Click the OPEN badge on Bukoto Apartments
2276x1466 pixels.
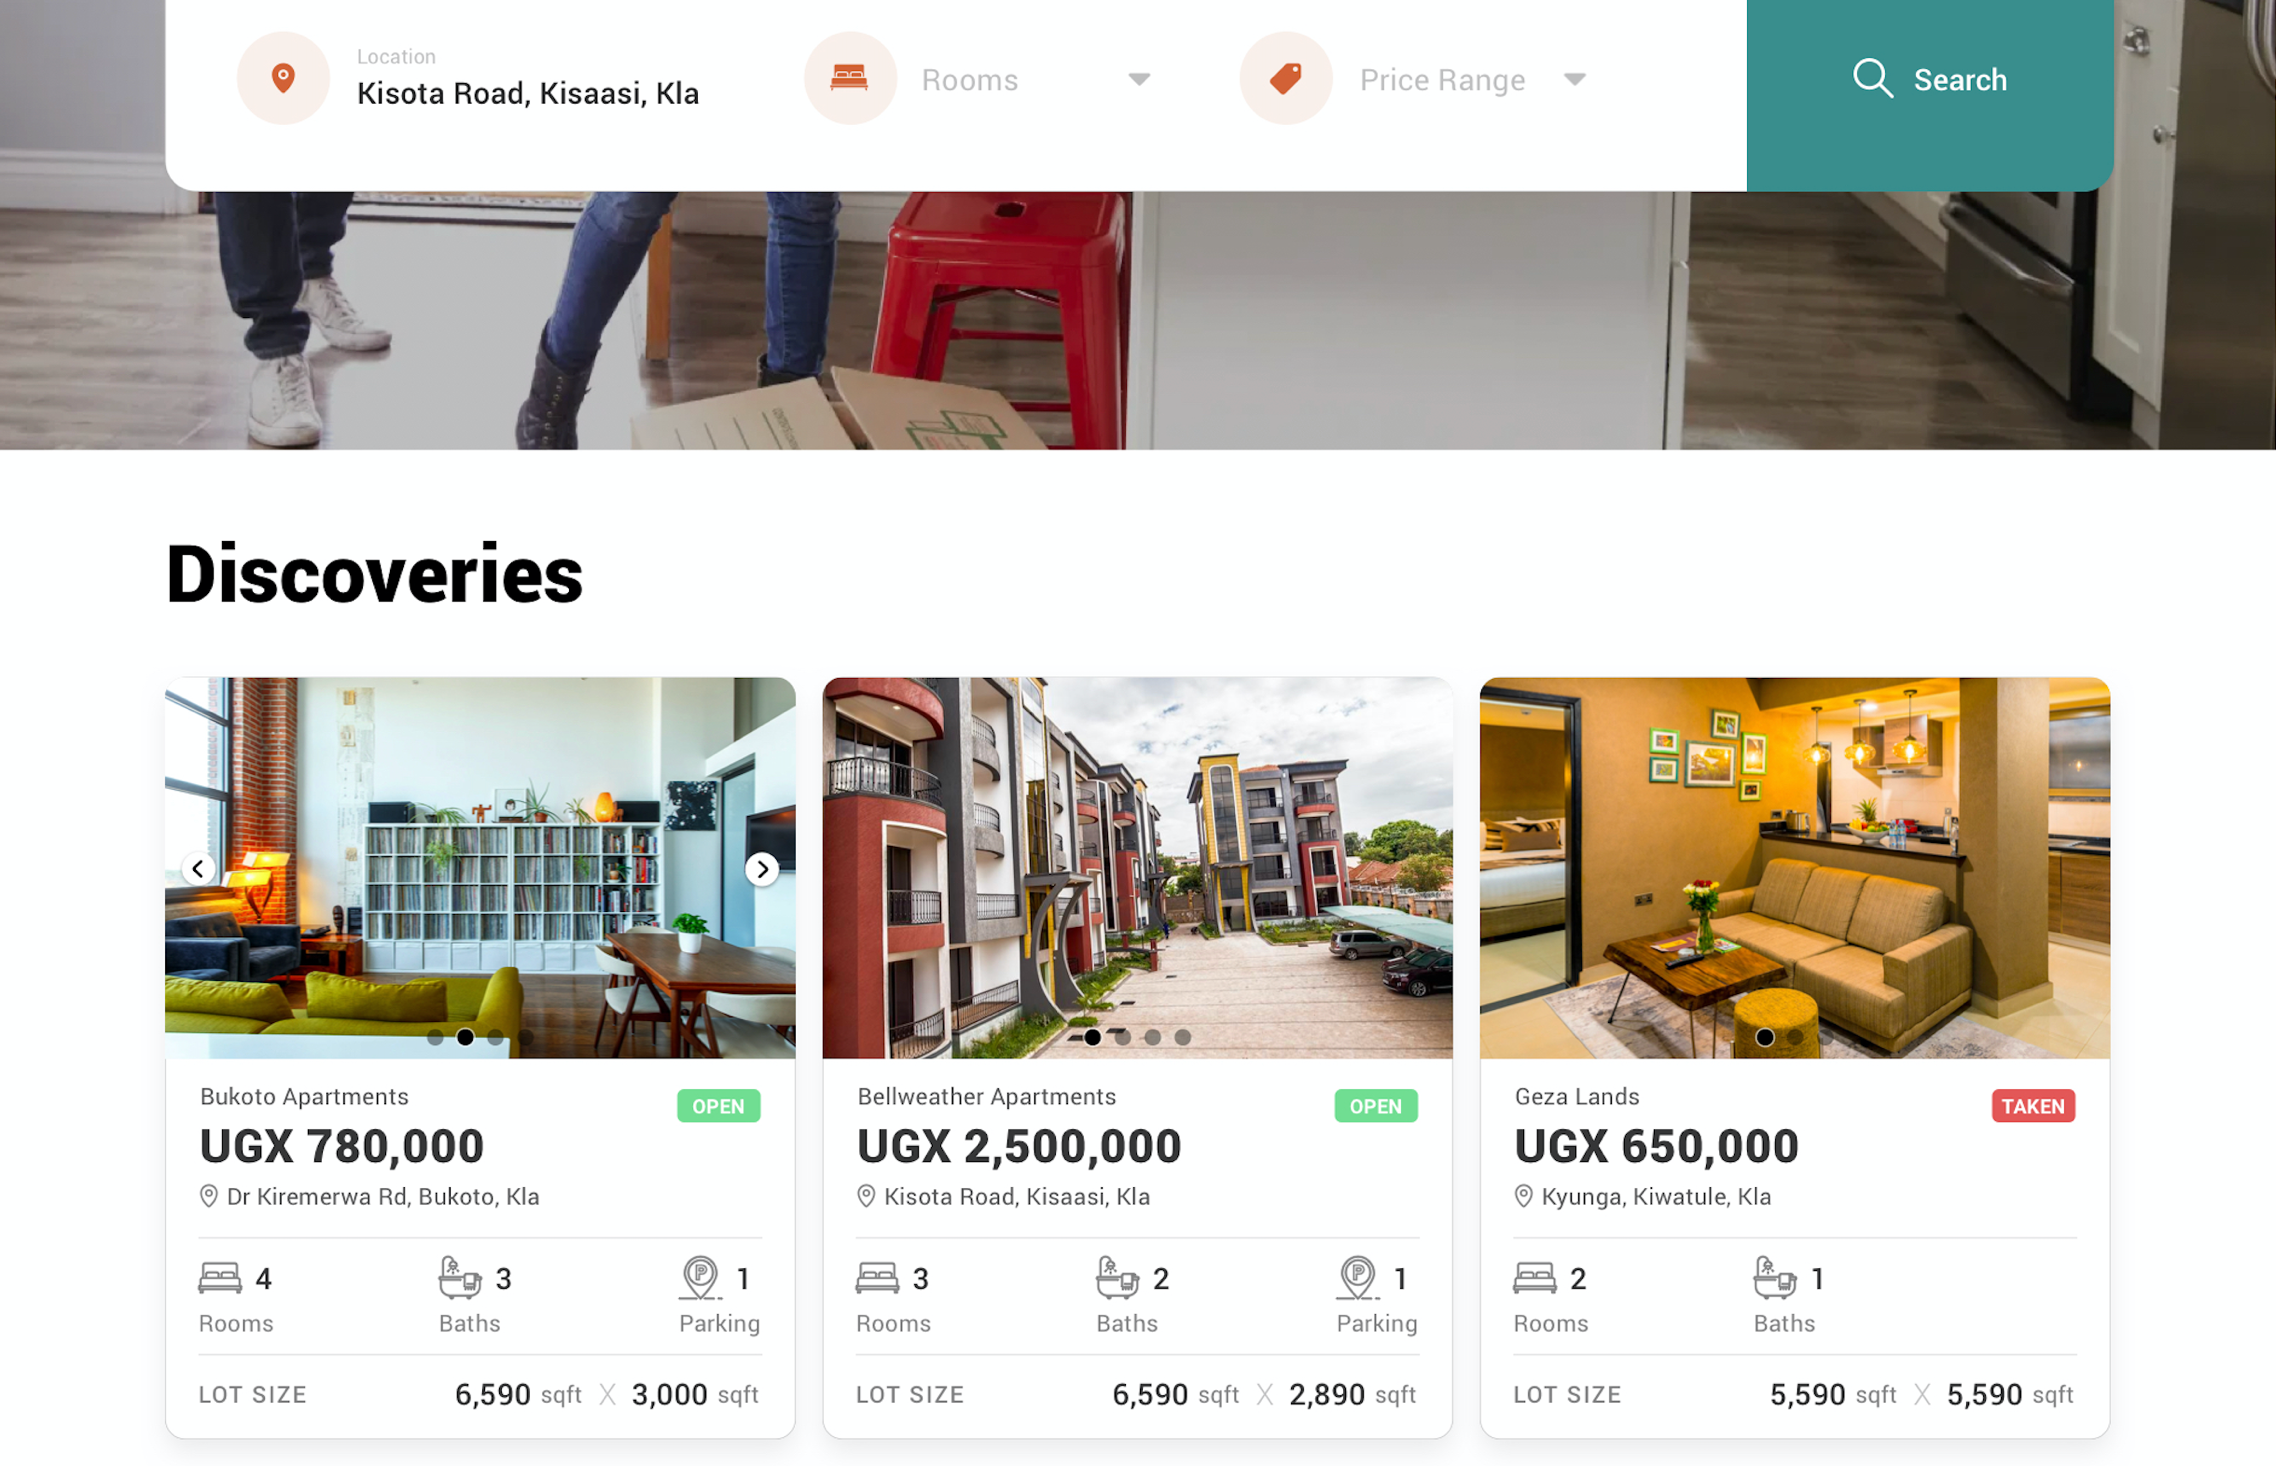tap(718, 1106)
